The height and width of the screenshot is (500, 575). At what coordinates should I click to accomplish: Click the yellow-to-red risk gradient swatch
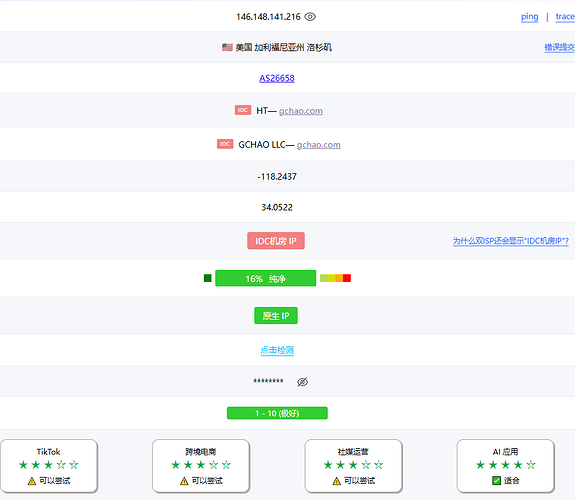[336, 278]
